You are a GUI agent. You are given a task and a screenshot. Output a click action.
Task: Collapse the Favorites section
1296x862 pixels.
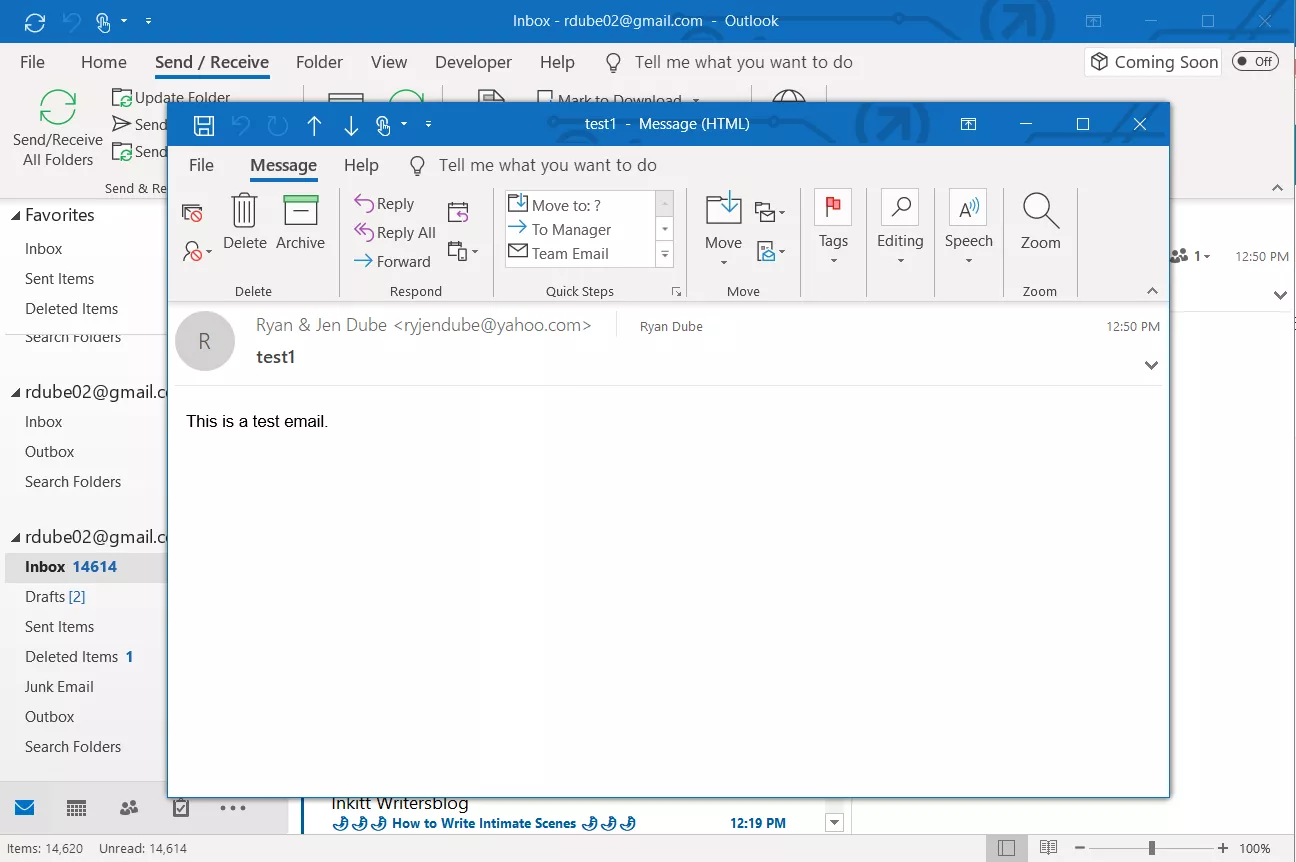[16, 216]
